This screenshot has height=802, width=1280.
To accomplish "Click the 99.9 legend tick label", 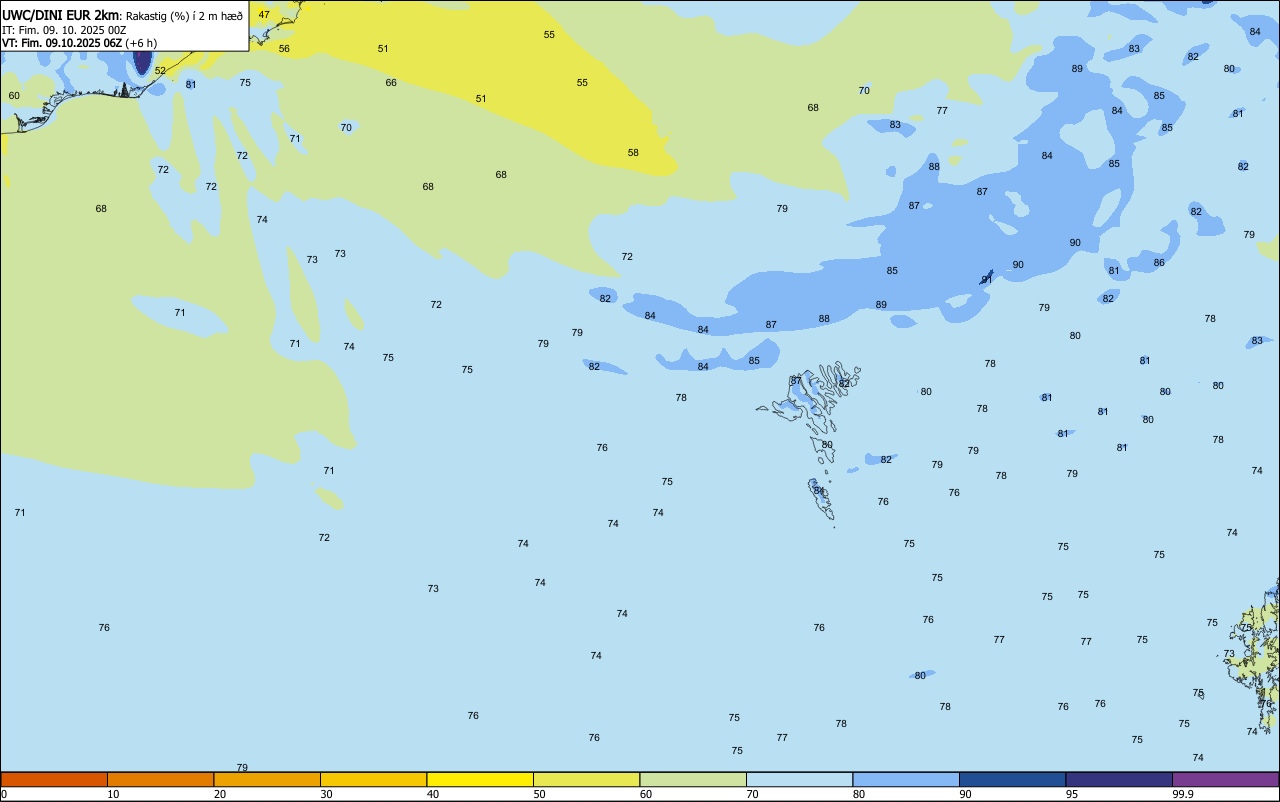I will [x=1184, y=794].
